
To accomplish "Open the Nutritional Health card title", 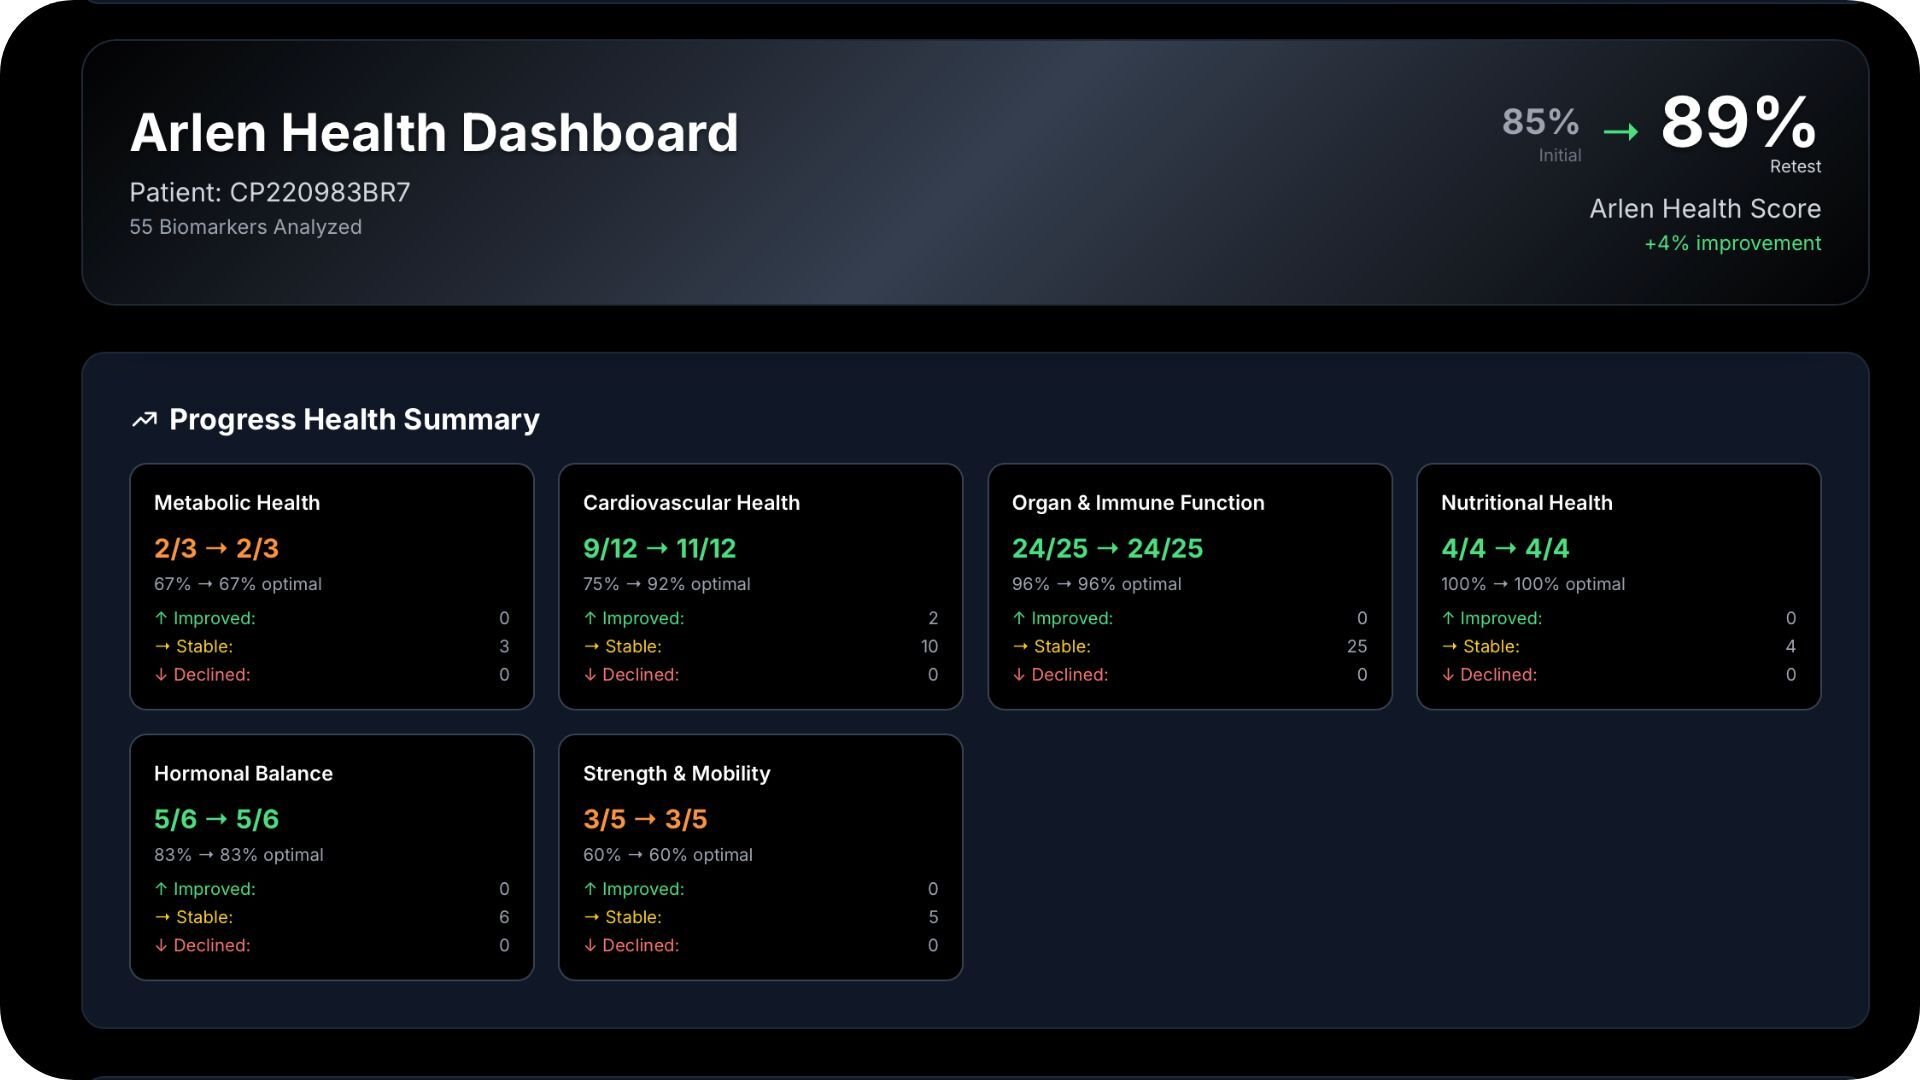I will (x=1526, y=503).
